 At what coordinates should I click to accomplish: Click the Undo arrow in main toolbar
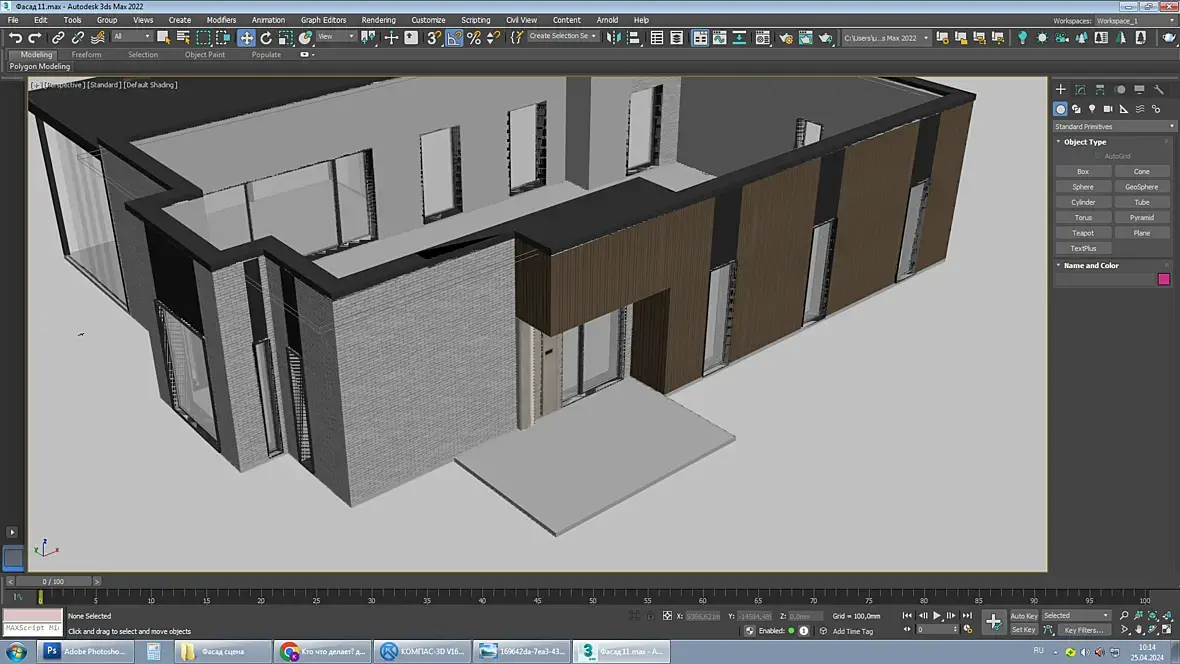pos(15,38)
